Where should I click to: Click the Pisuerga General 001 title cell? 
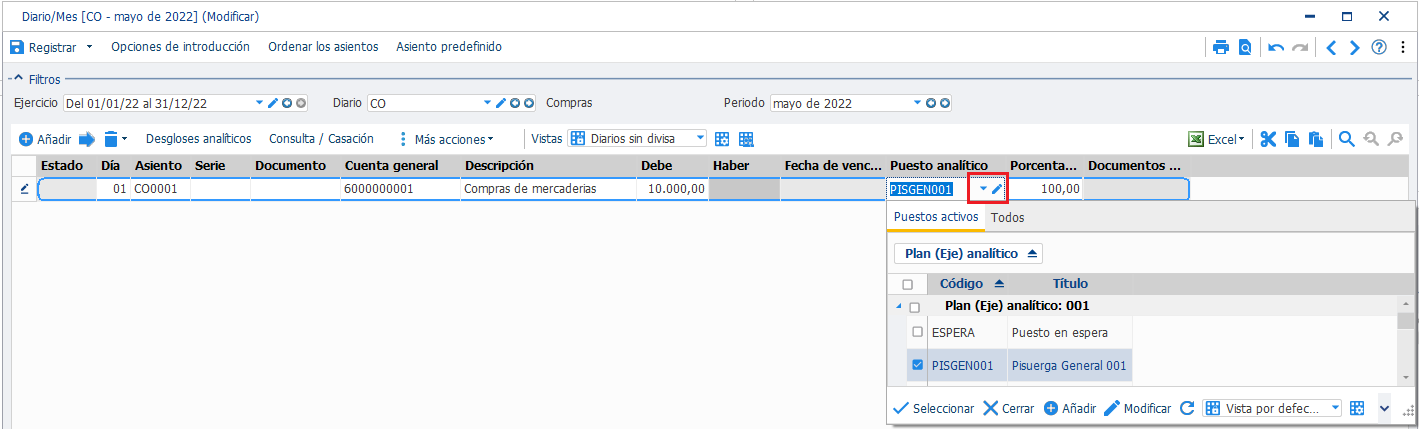pyautogui.click(x=1069, y=365)
